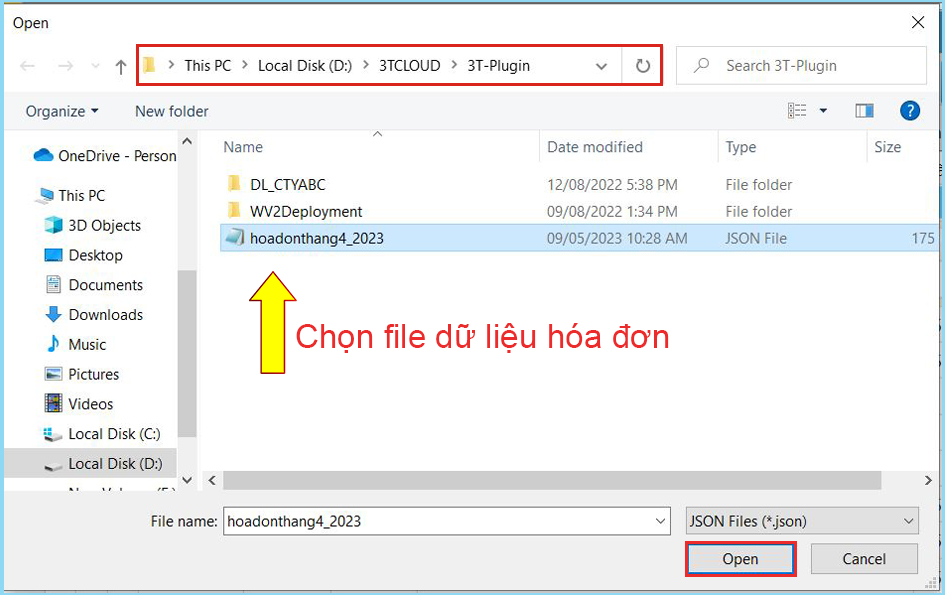Click the Up one level arrow
Image resolution: width=945 pixels, height=595 pixels.
(x=121, y=66)
